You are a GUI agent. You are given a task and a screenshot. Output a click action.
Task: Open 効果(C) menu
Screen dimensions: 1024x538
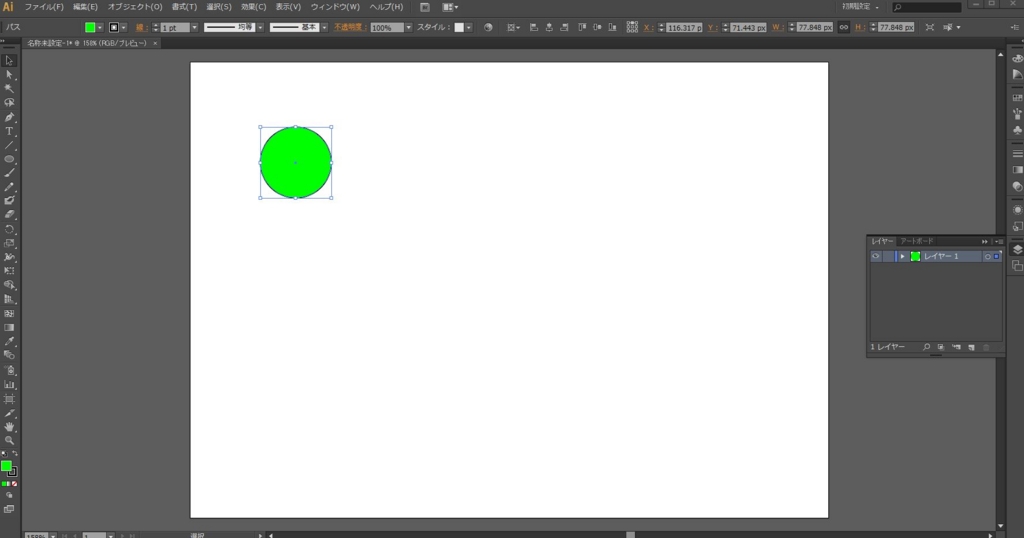(x=253, y=7)
